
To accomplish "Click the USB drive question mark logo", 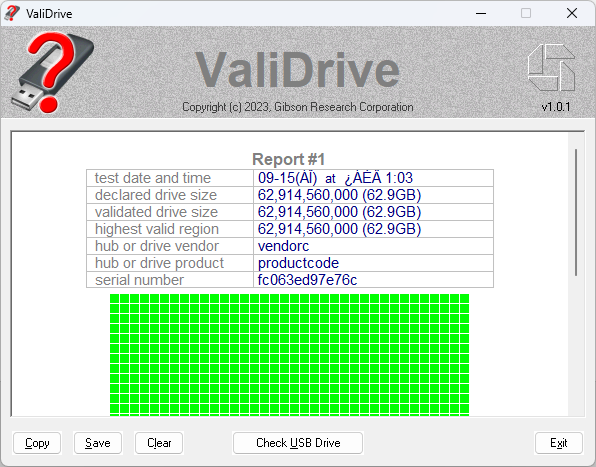I will coord(52,72).
